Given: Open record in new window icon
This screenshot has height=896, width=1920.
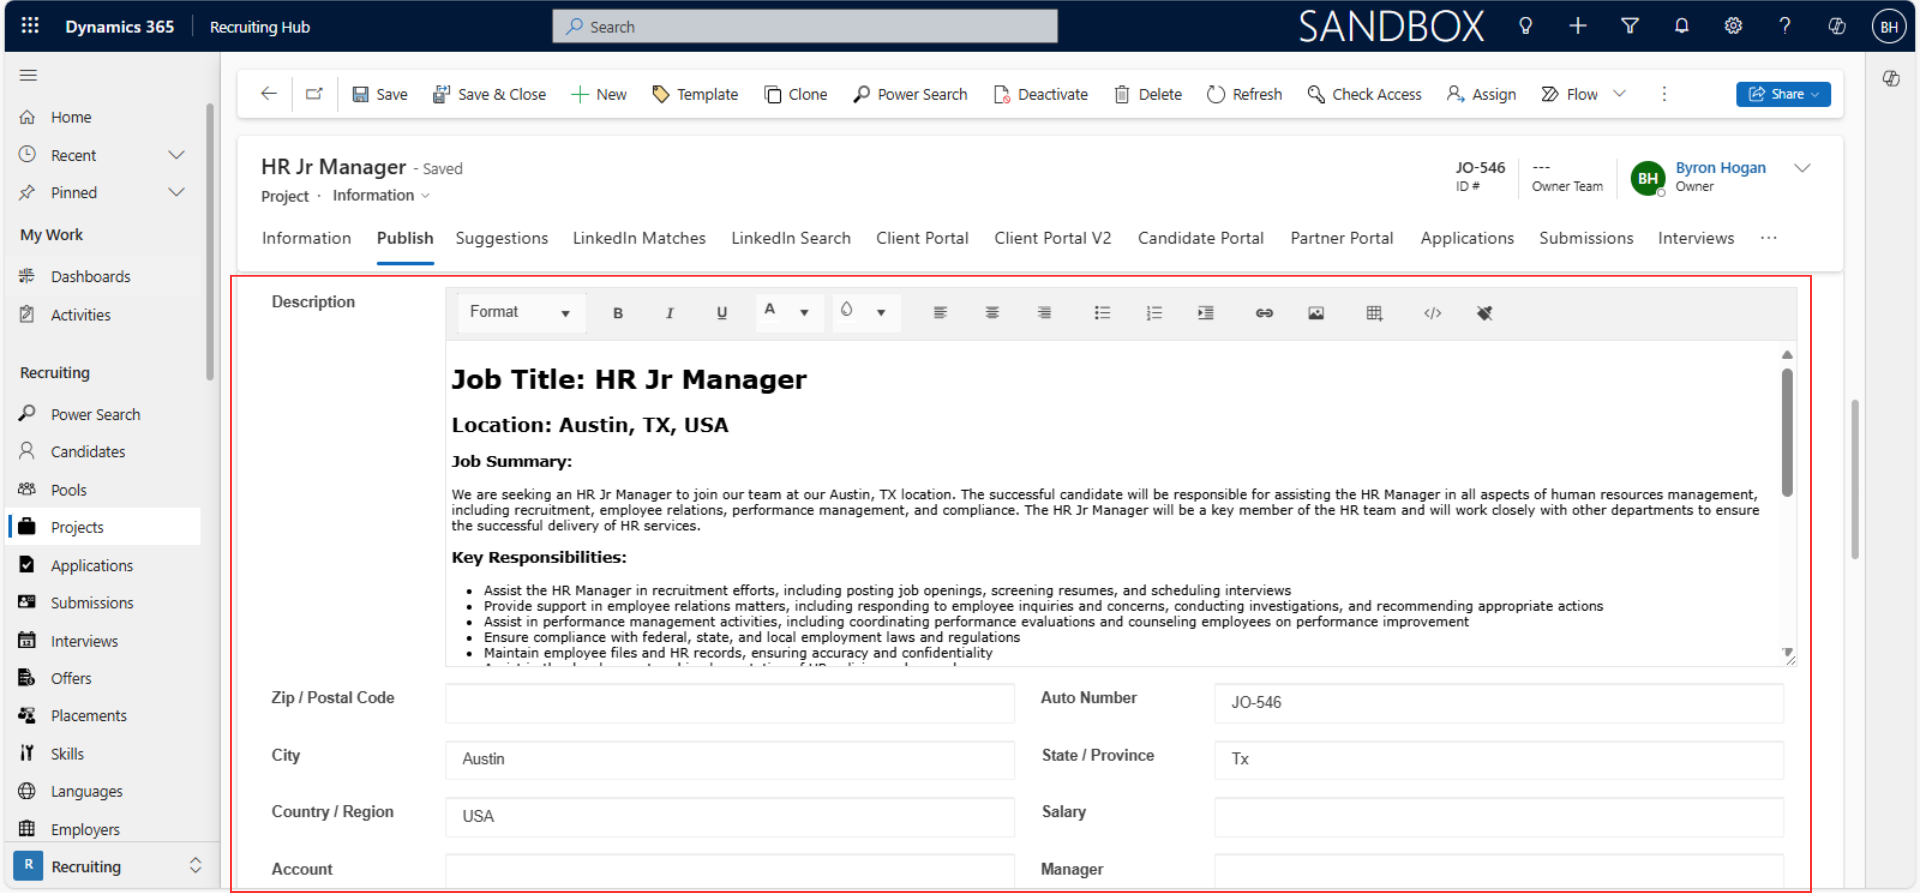Looking at the screenshot, I should [x=314, y=94].
